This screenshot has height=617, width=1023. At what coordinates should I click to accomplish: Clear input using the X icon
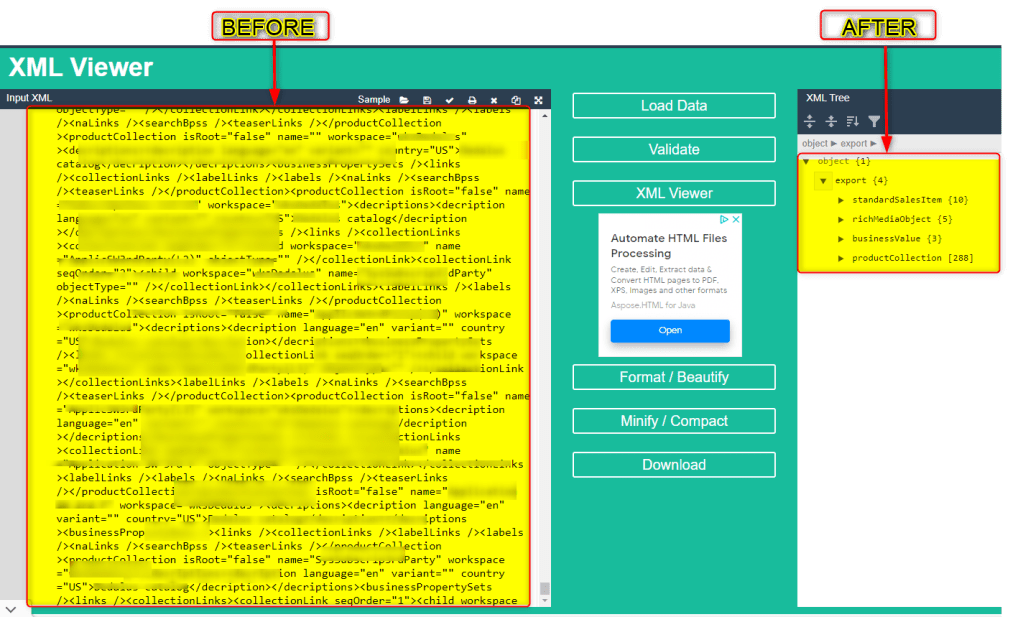tap(494, 100)
